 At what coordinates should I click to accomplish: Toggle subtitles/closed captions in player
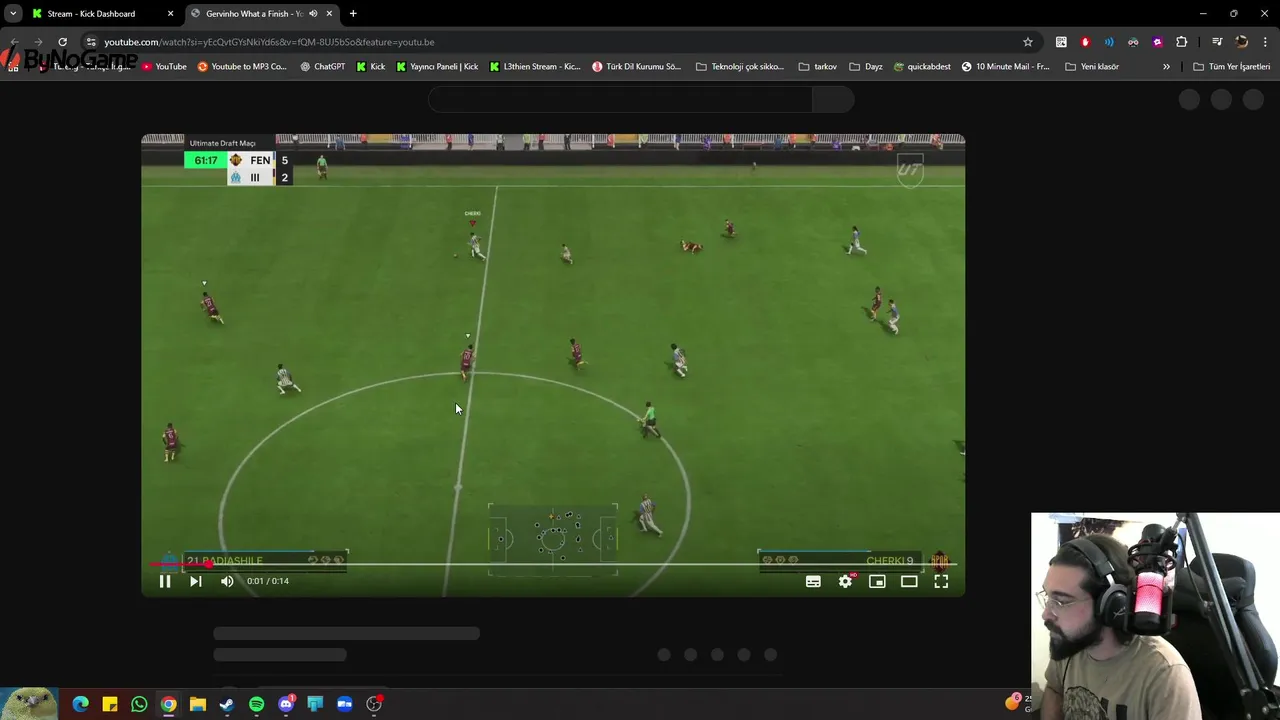pos(813,581)
